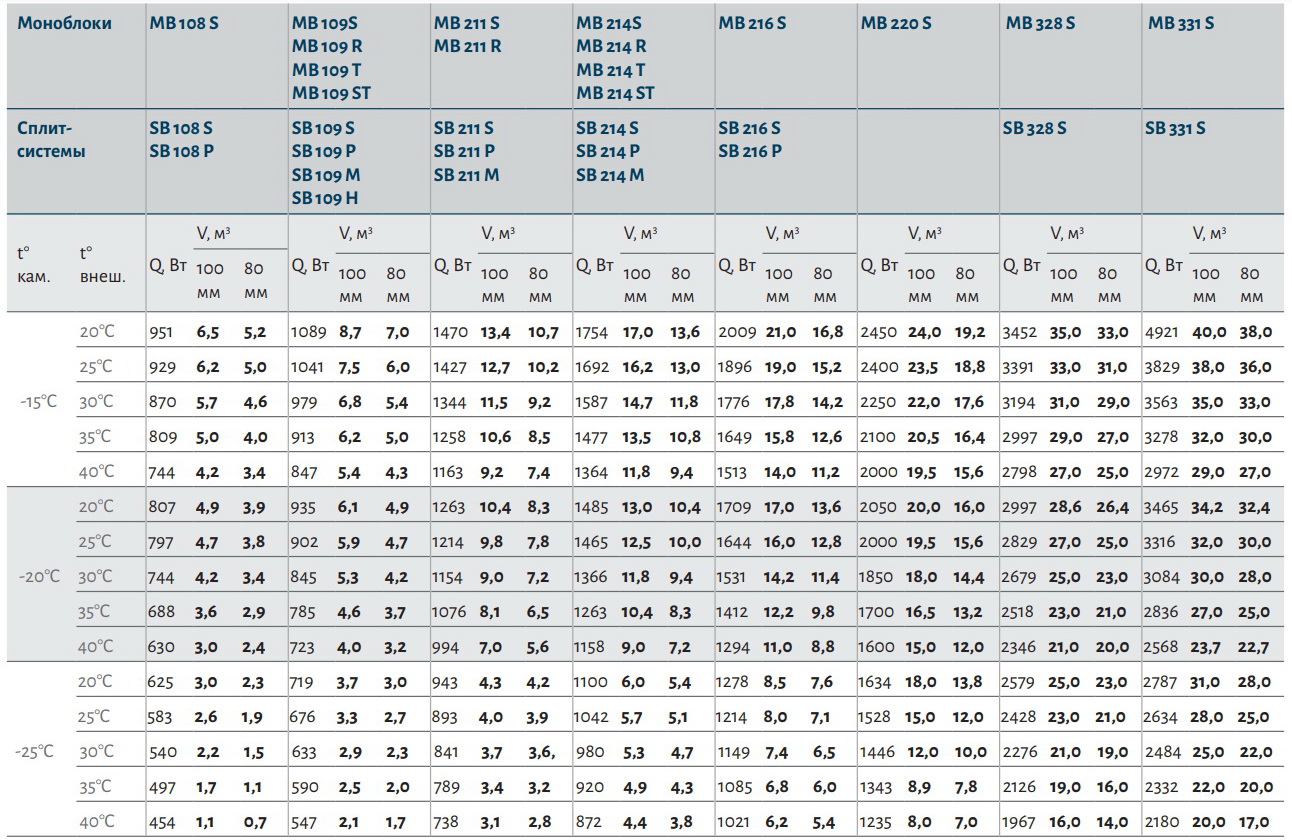Click the cell with Q value 2180
The image size is (1292, 840).
pos(1163,822)
